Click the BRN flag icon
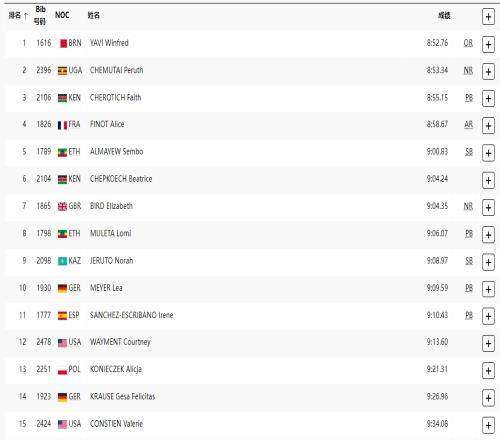 point(63,44)
